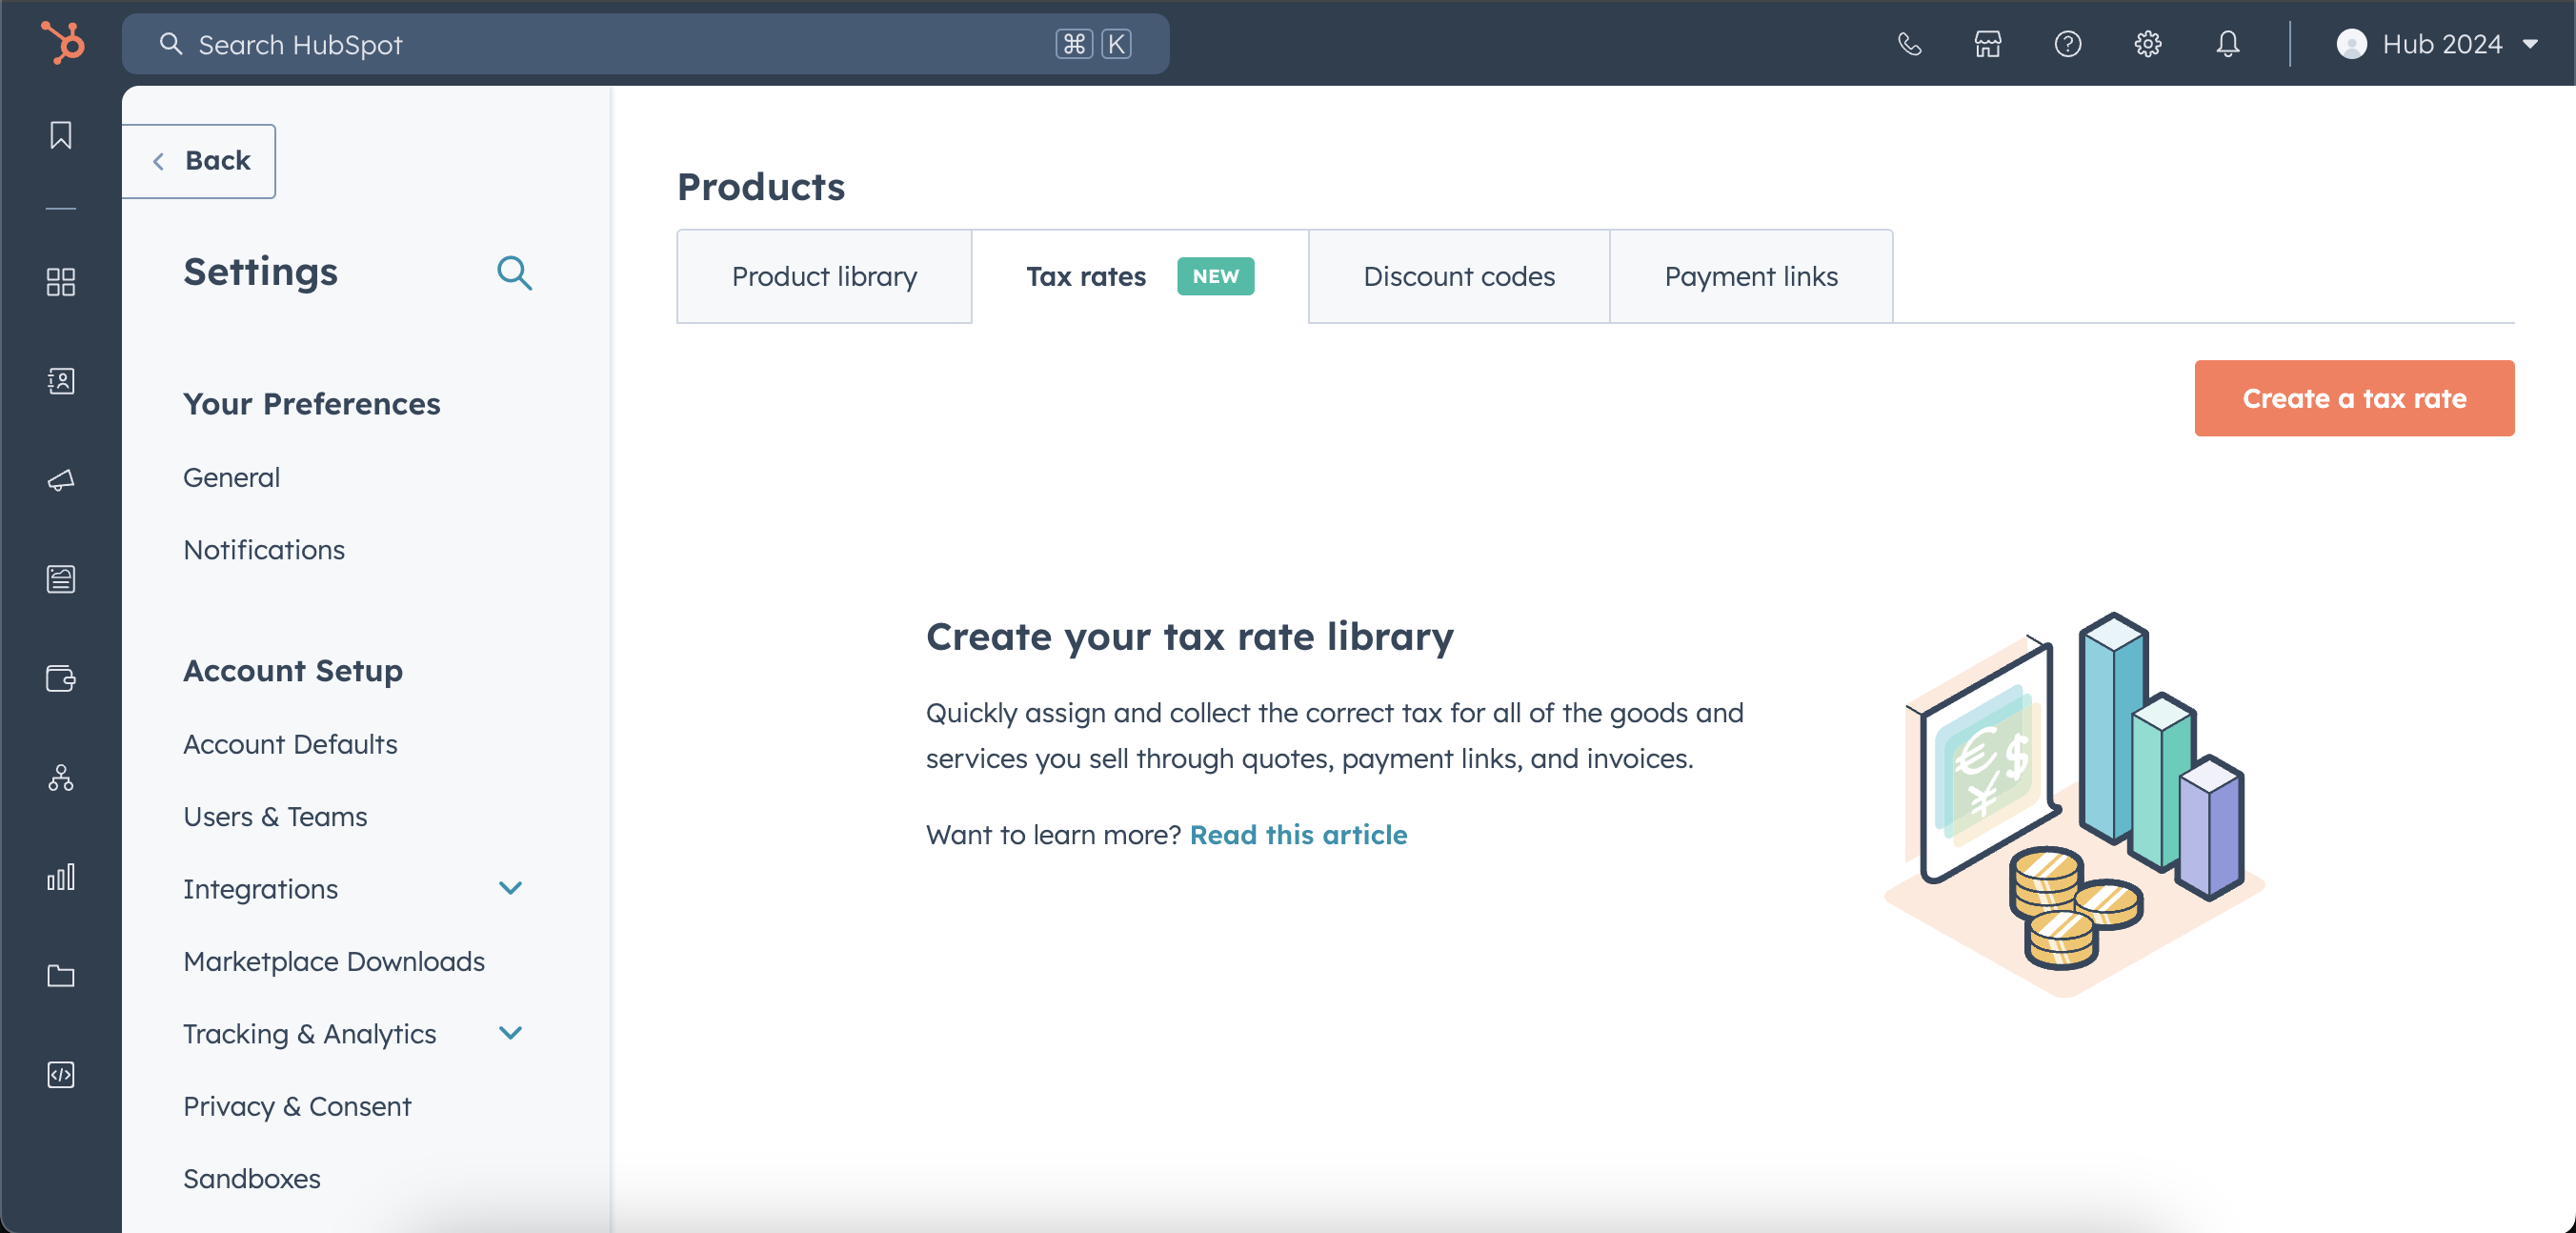This screenshot has width=2576, height=1233.
Task: Click the HubSpot sprocket logo
Action: (x=63, y=43)
